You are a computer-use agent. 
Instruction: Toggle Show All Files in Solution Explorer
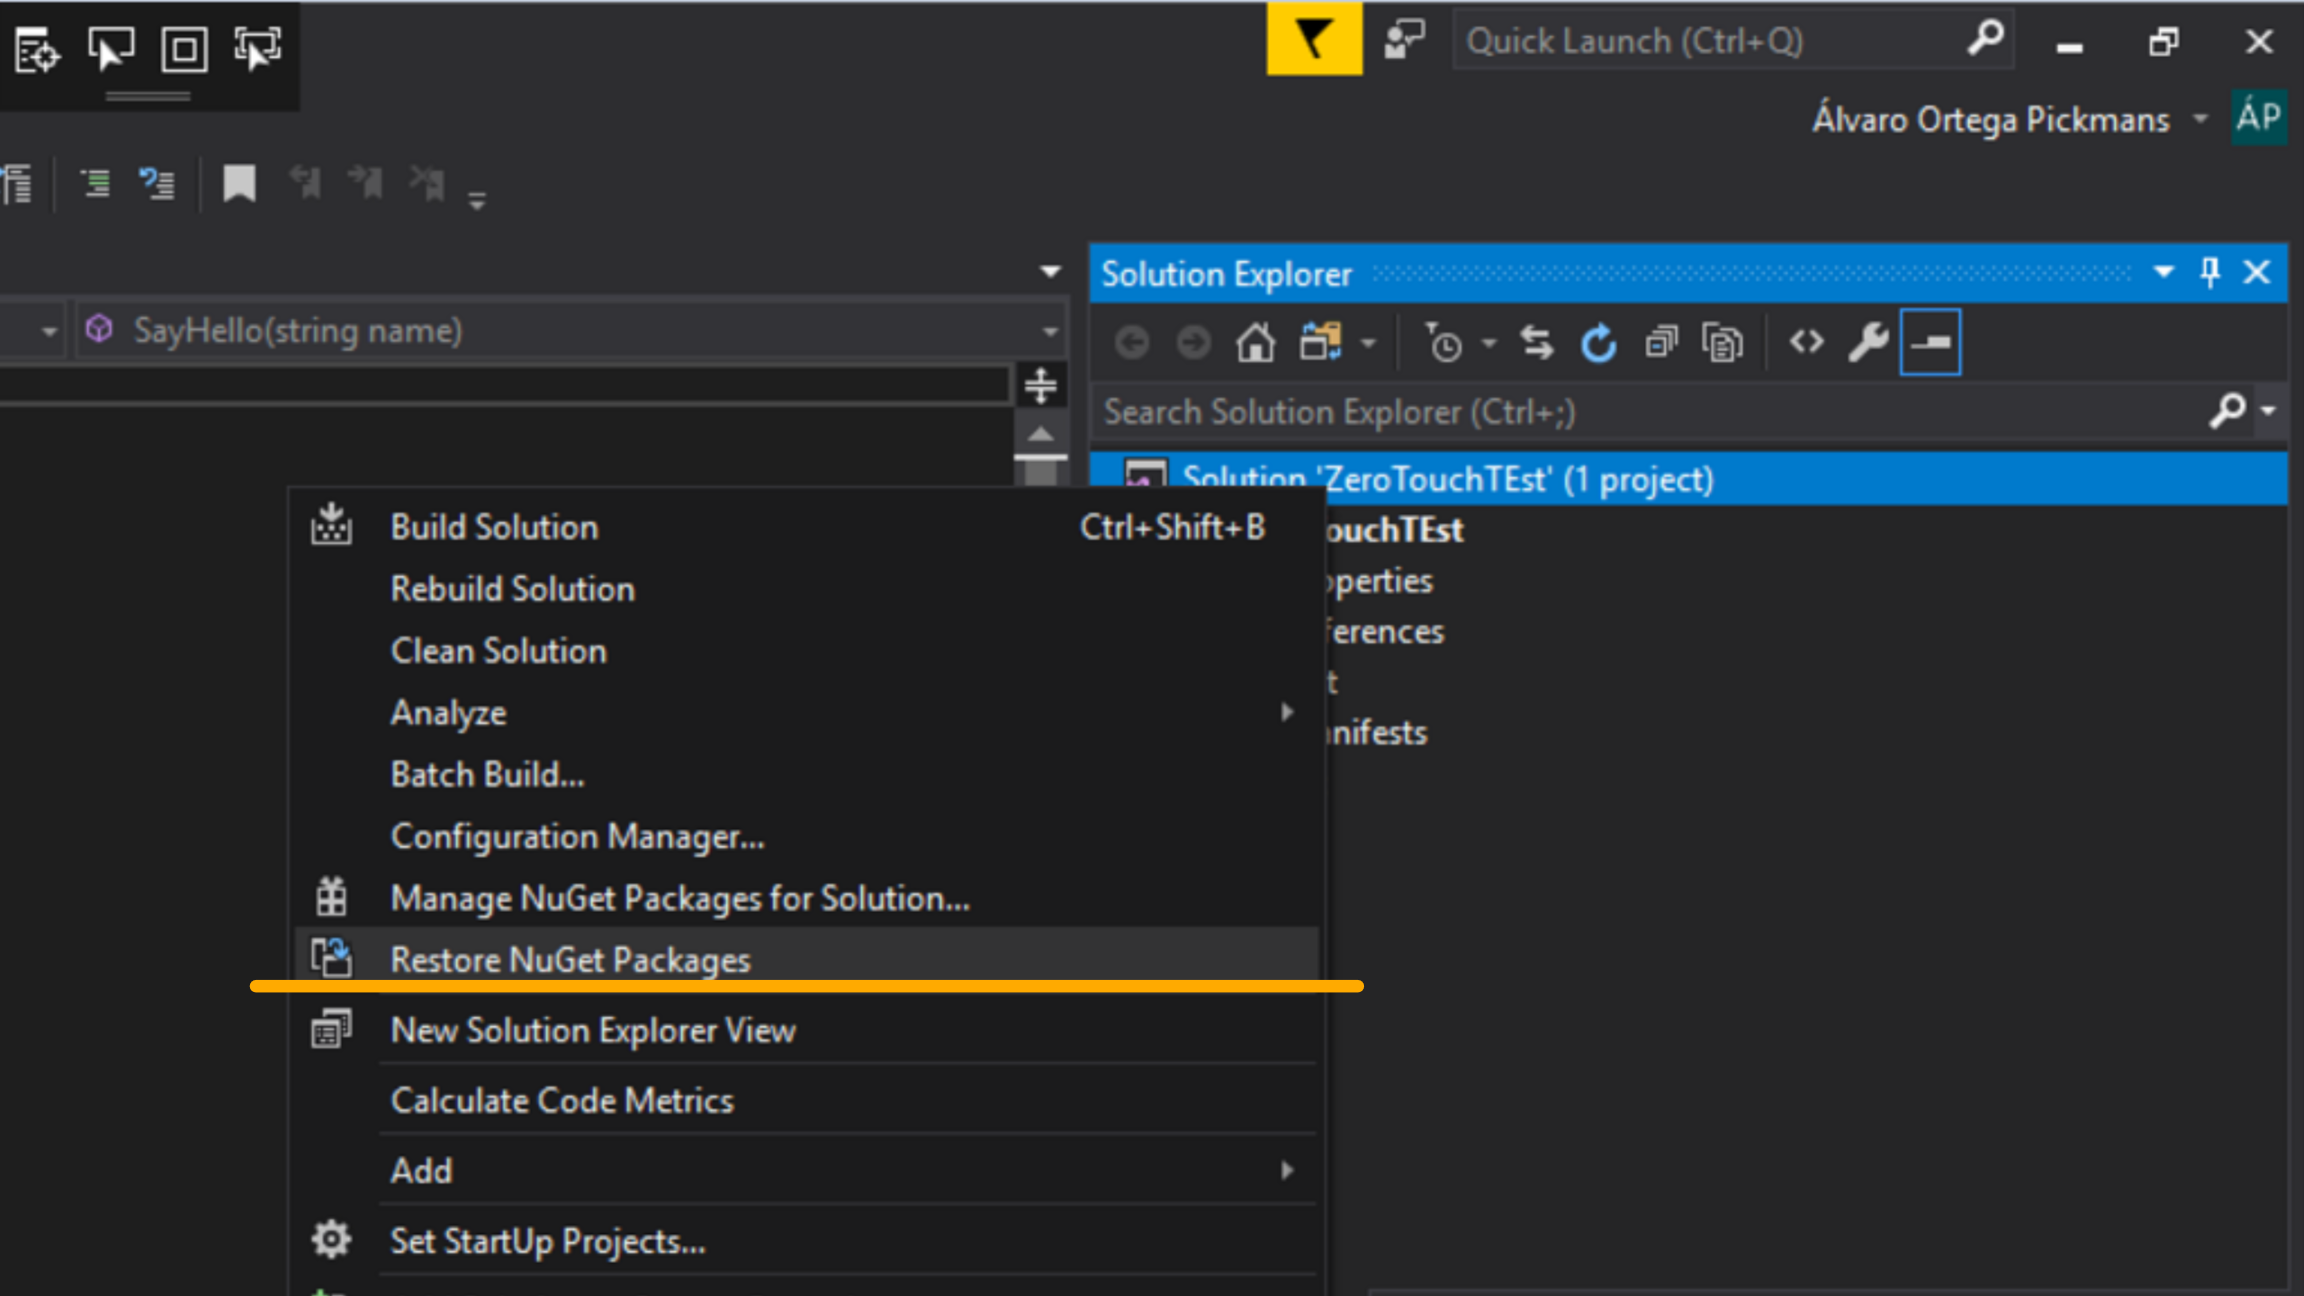1722,343
